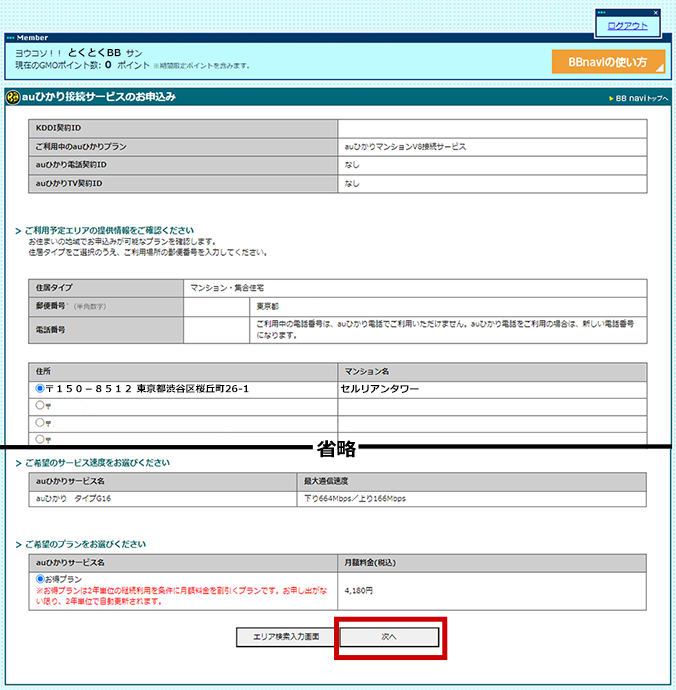Choose the third address radio option
The height and width of the screenshot is (690, 676).
point(40,422)
